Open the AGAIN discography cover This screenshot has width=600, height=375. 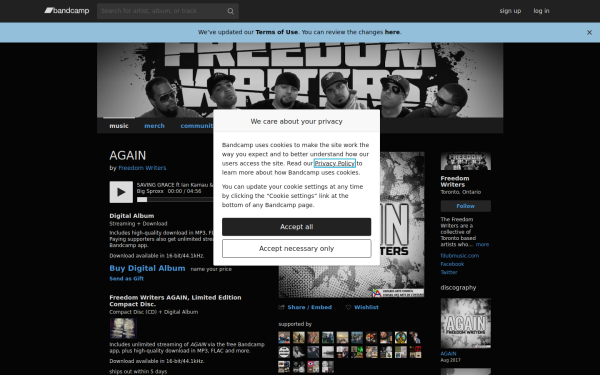tap(465, 323)
